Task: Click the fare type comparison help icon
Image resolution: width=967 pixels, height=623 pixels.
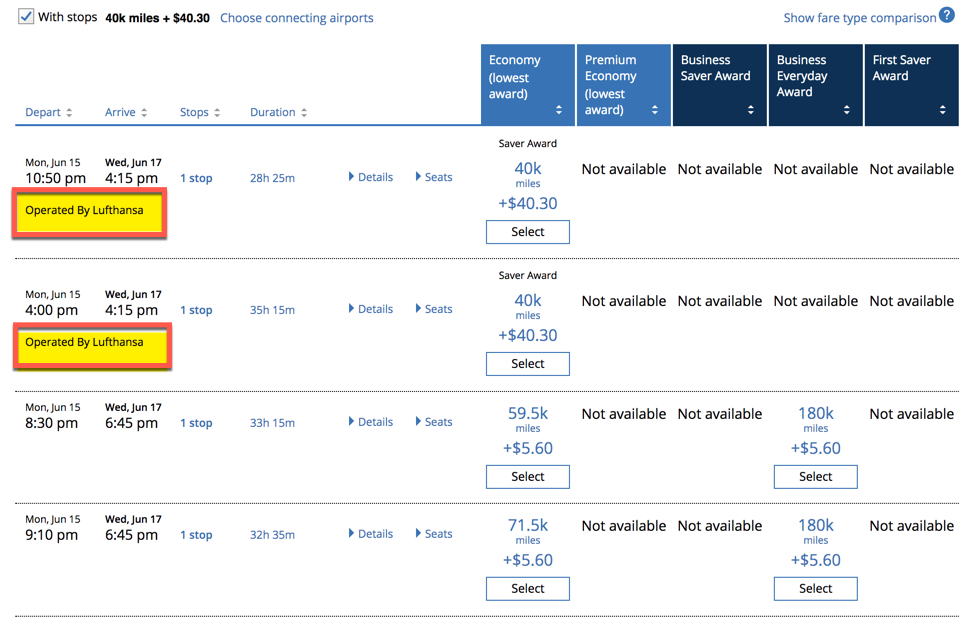Action: (947, 15)
